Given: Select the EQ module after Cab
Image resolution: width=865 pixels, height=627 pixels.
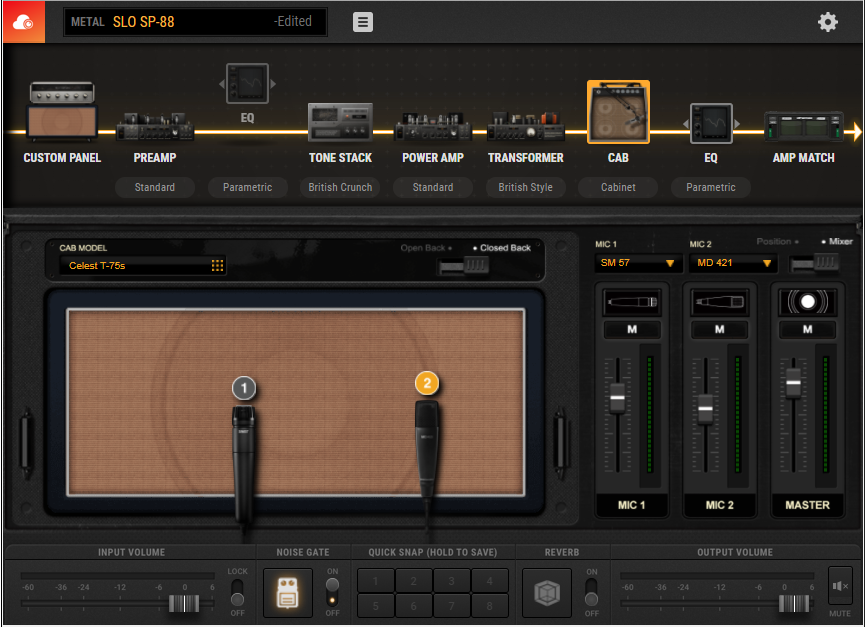Looking at the screenshot, I should coord(711,124).
